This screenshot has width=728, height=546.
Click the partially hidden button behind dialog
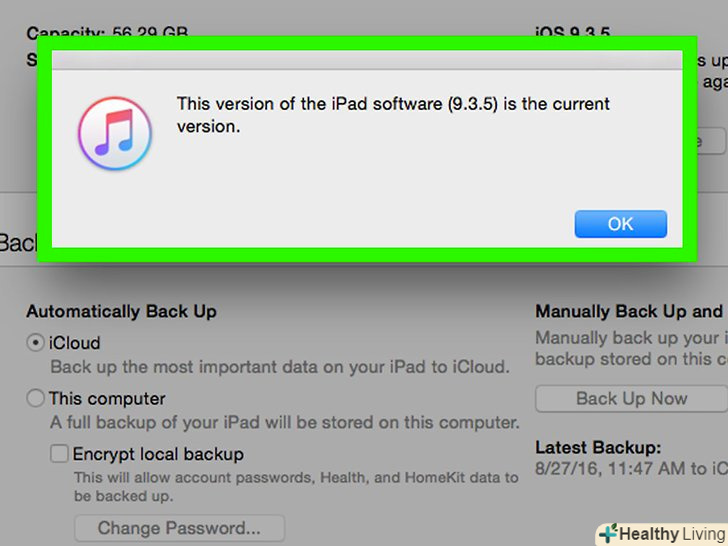pyautogui.click(x=711, y=141)
